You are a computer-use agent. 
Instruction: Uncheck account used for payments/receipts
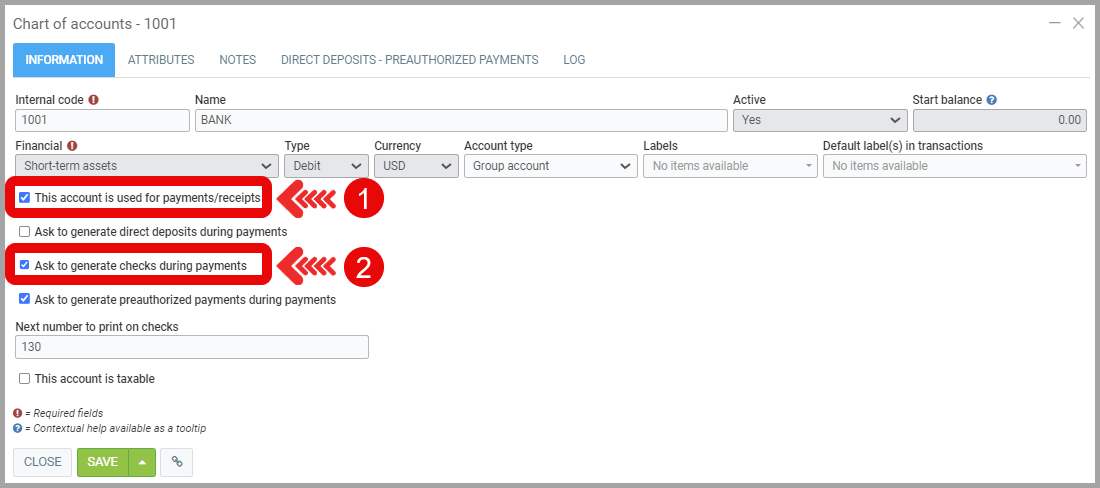pyautogui.click(x=25, y=198)
